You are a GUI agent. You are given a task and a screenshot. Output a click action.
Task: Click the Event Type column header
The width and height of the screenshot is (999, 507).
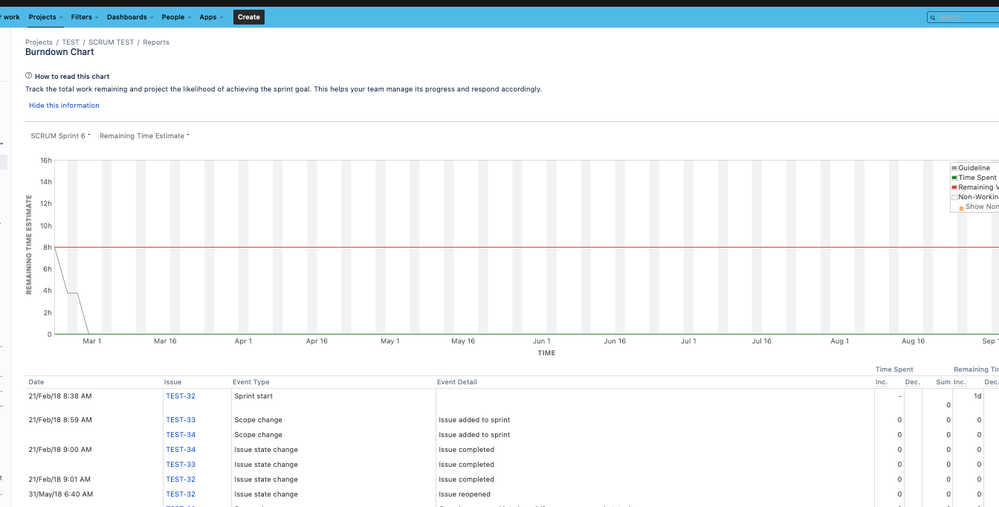pyautogui.click(x=251, y=382)
